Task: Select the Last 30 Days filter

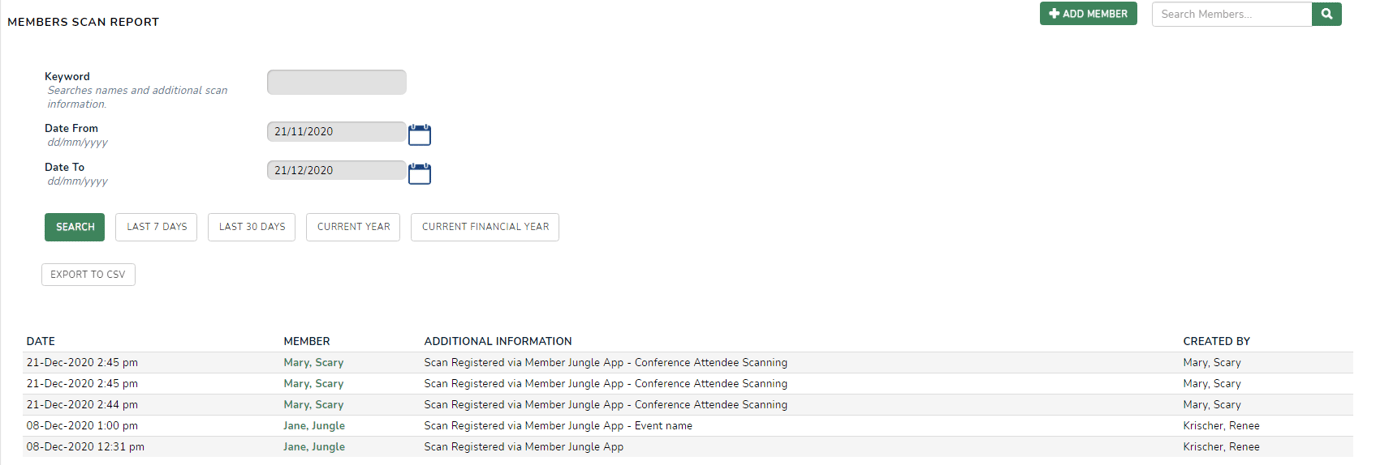Action: [x=252, y=227]
